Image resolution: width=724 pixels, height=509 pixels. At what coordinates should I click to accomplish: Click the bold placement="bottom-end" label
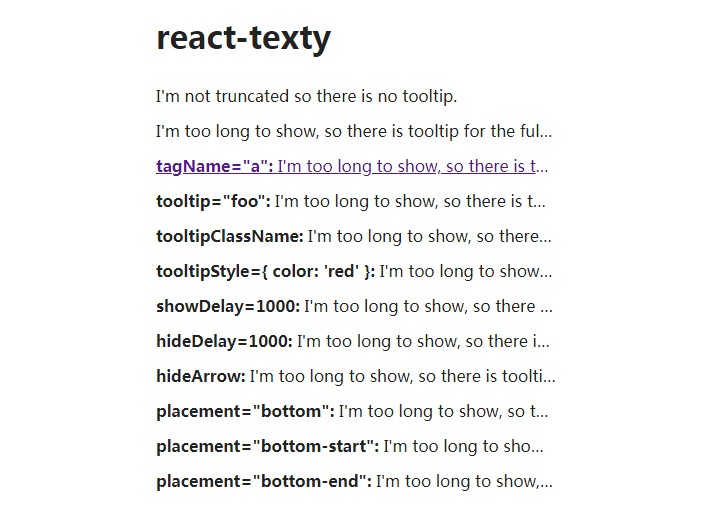point(264,482)
